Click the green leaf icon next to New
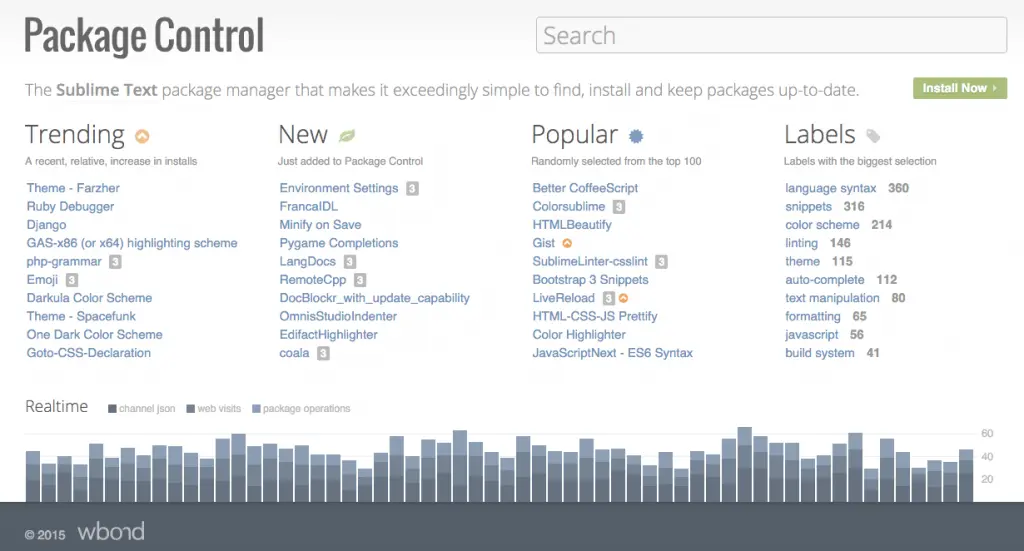1024x551 pixels. [x=347, y=136]
